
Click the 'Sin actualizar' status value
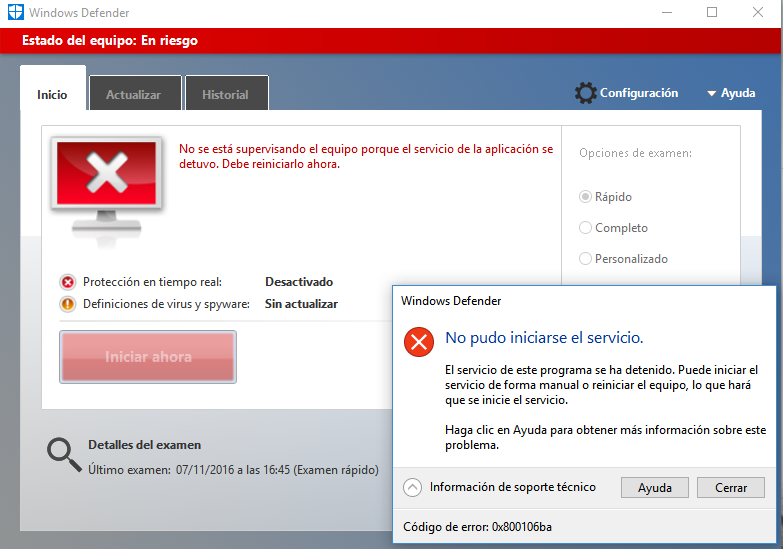point(301,304)
